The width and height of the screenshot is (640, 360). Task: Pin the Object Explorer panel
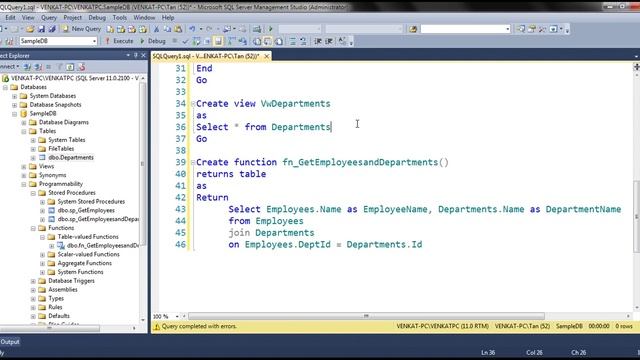136,55
